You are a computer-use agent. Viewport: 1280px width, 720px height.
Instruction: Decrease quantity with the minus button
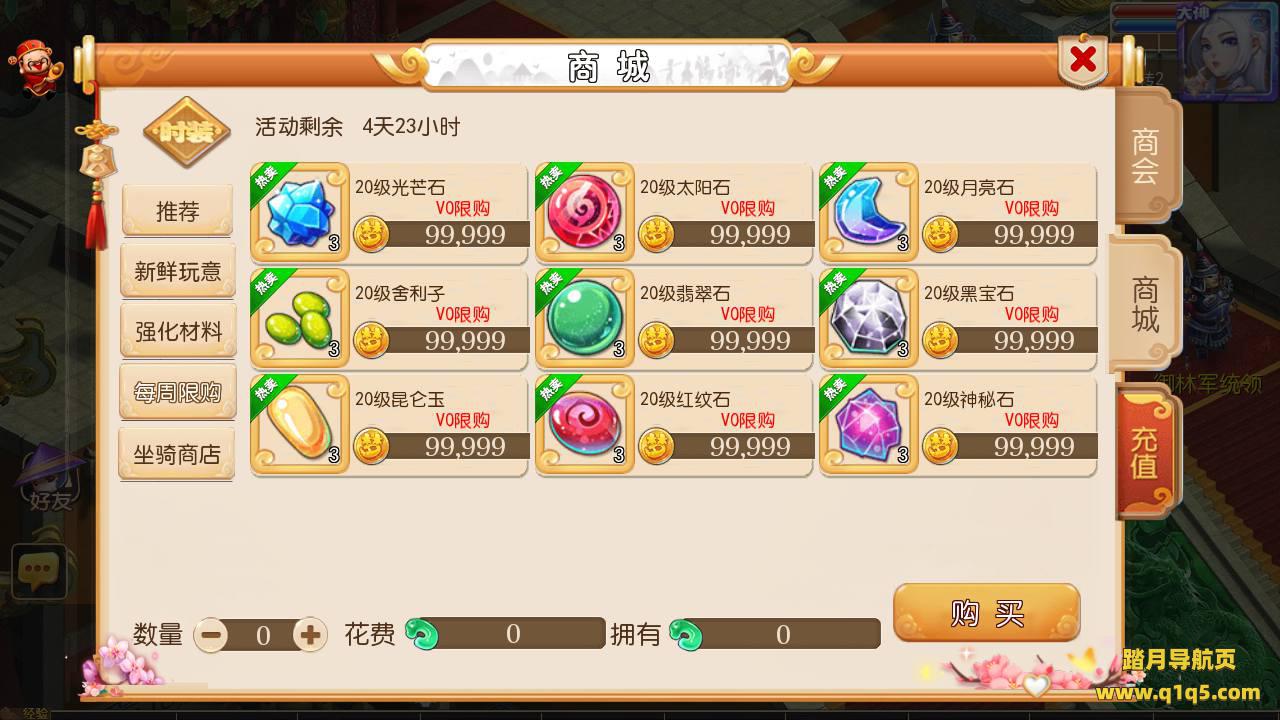pyautogui.click(x=211, y=634)
